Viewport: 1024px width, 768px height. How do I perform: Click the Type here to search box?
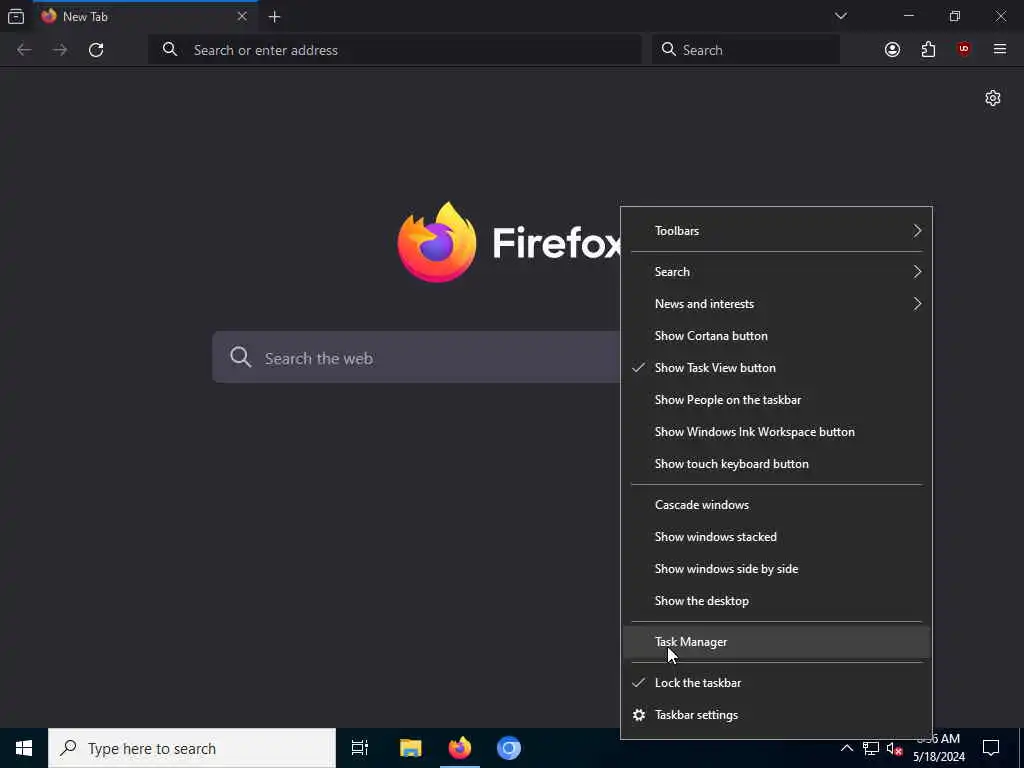click(x=192, y=748)
